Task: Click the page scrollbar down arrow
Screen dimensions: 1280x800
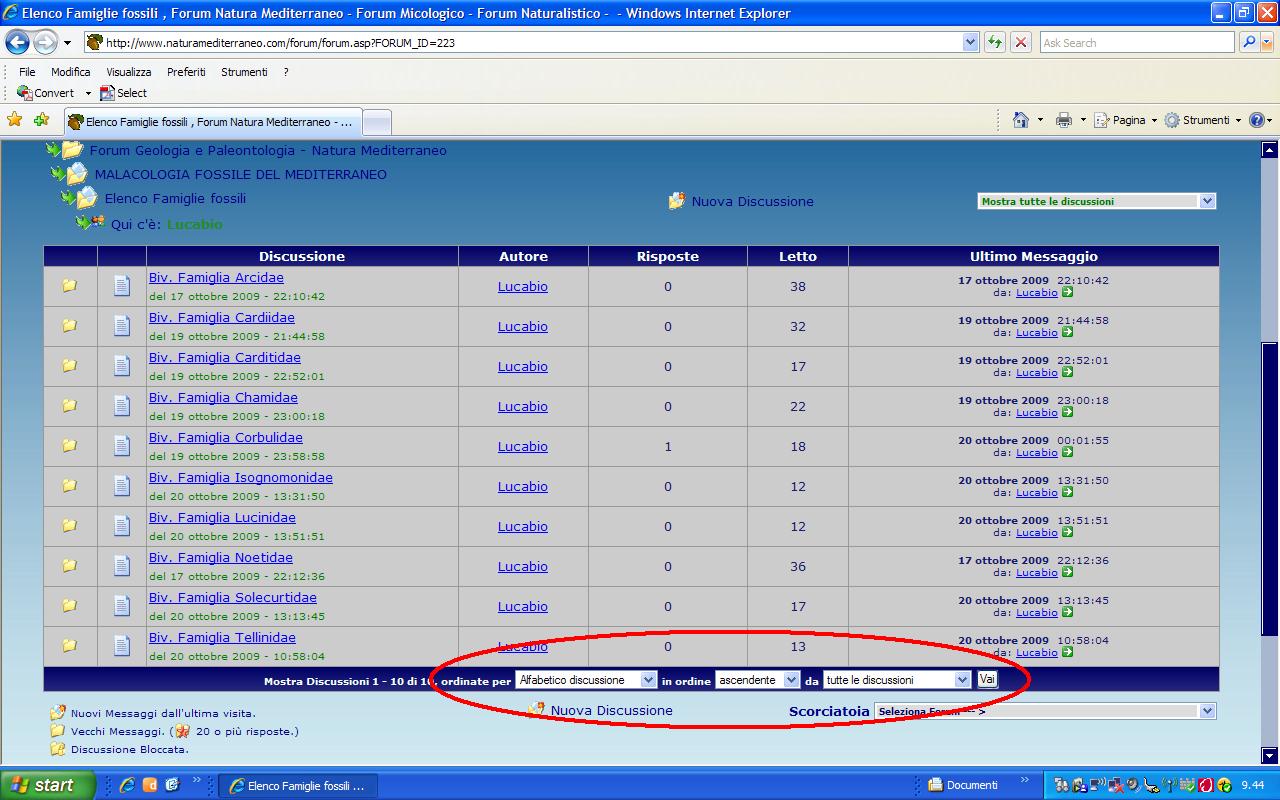Action: [1270, 756]
